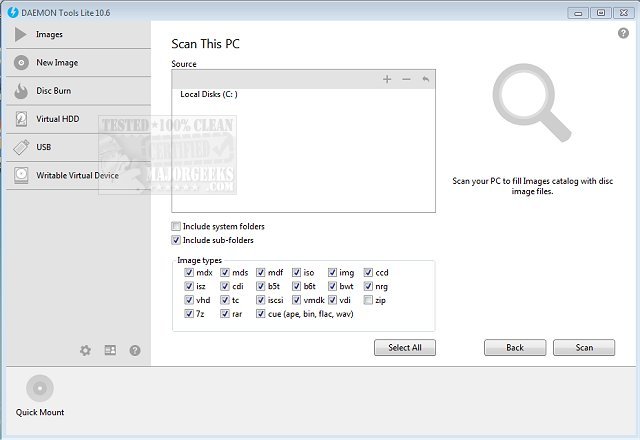Select Local Disks (C: ) source entry

coord(209,94)
